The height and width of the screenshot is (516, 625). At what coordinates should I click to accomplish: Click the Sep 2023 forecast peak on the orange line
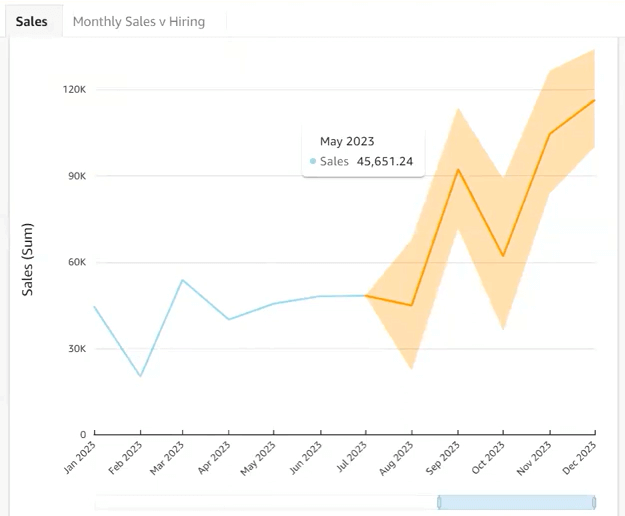coord(458,170)
